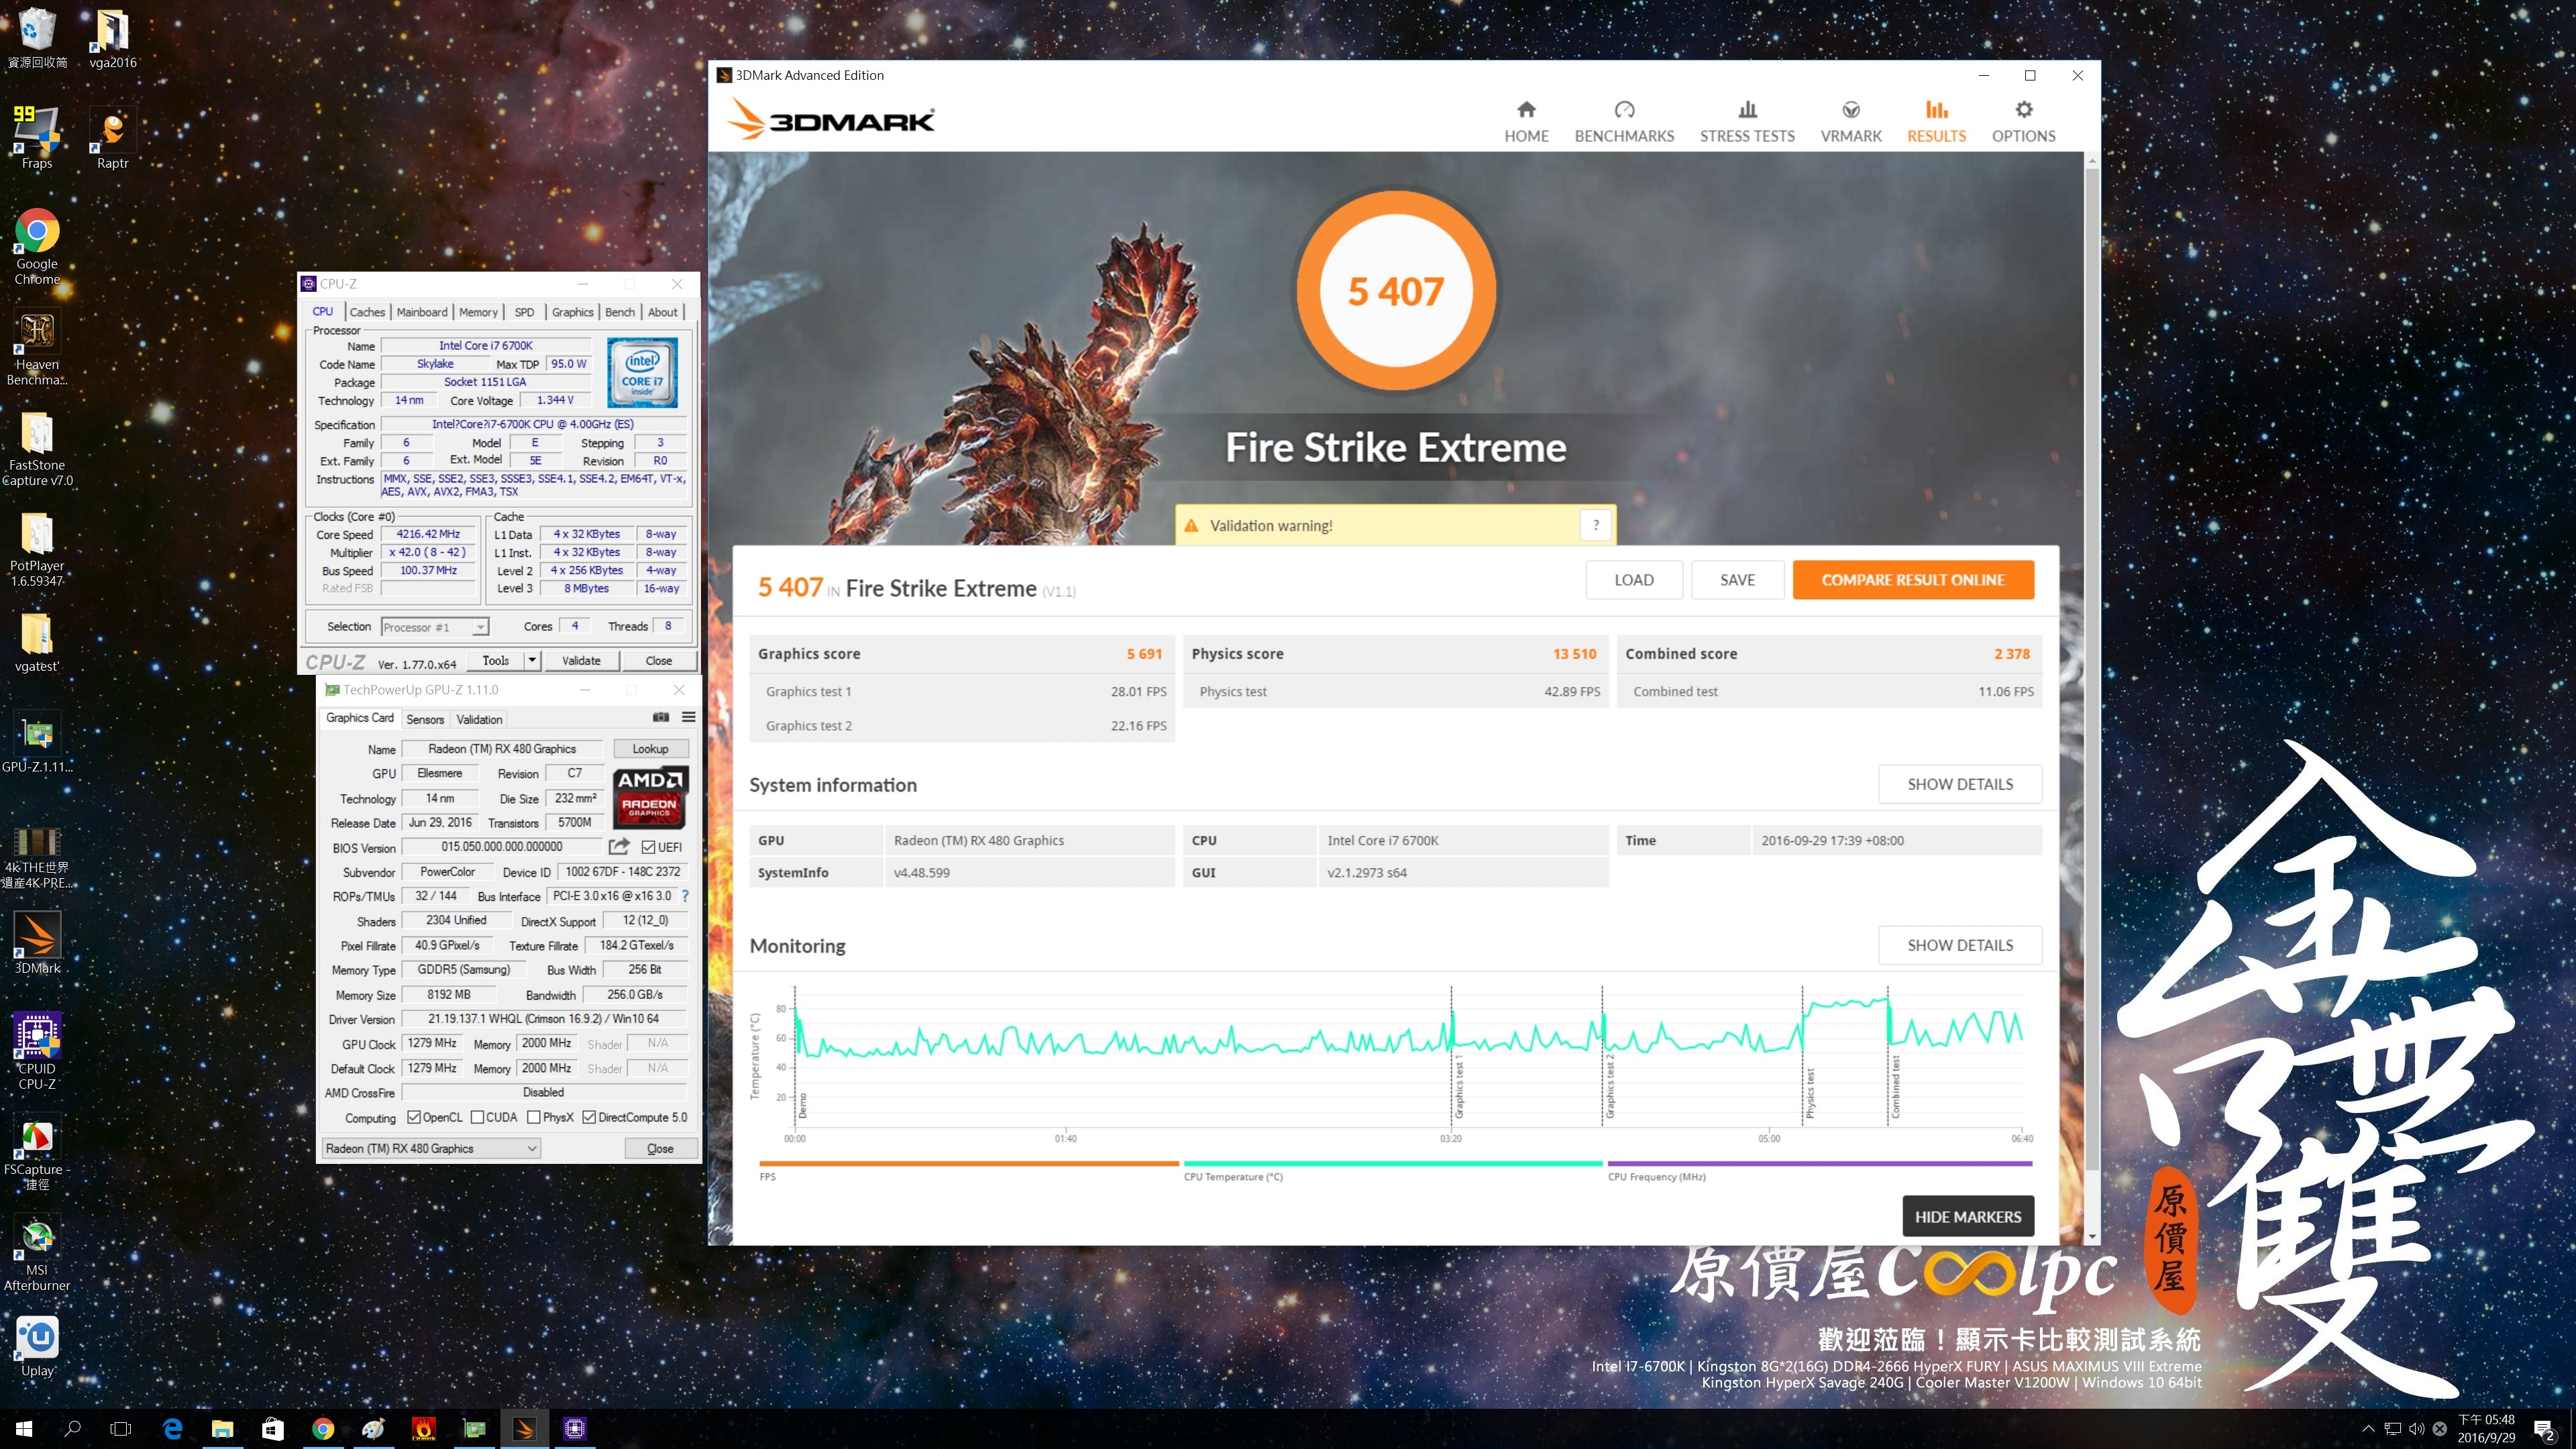2576x1449 pixels.
Task: Toggle the UEFI checkbox in GPU-Z
Action: (x=648, y=847)
